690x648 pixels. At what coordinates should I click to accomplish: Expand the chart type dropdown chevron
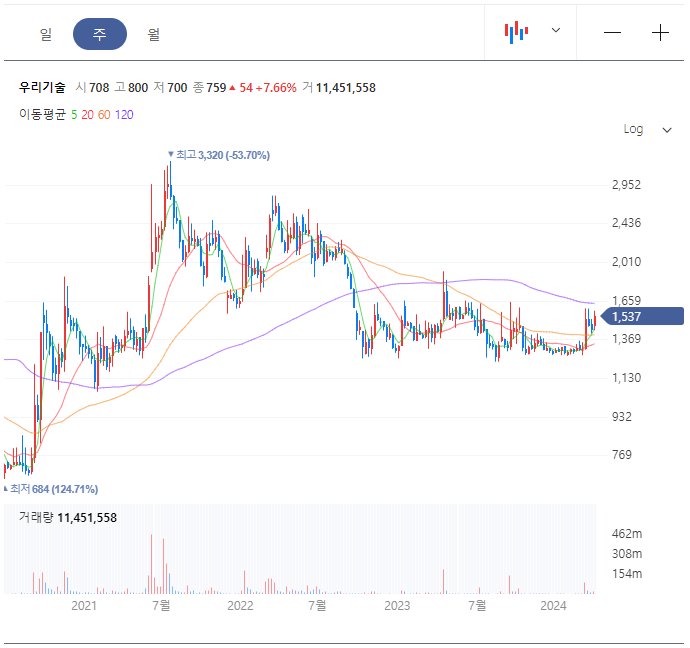coord(556,30)
